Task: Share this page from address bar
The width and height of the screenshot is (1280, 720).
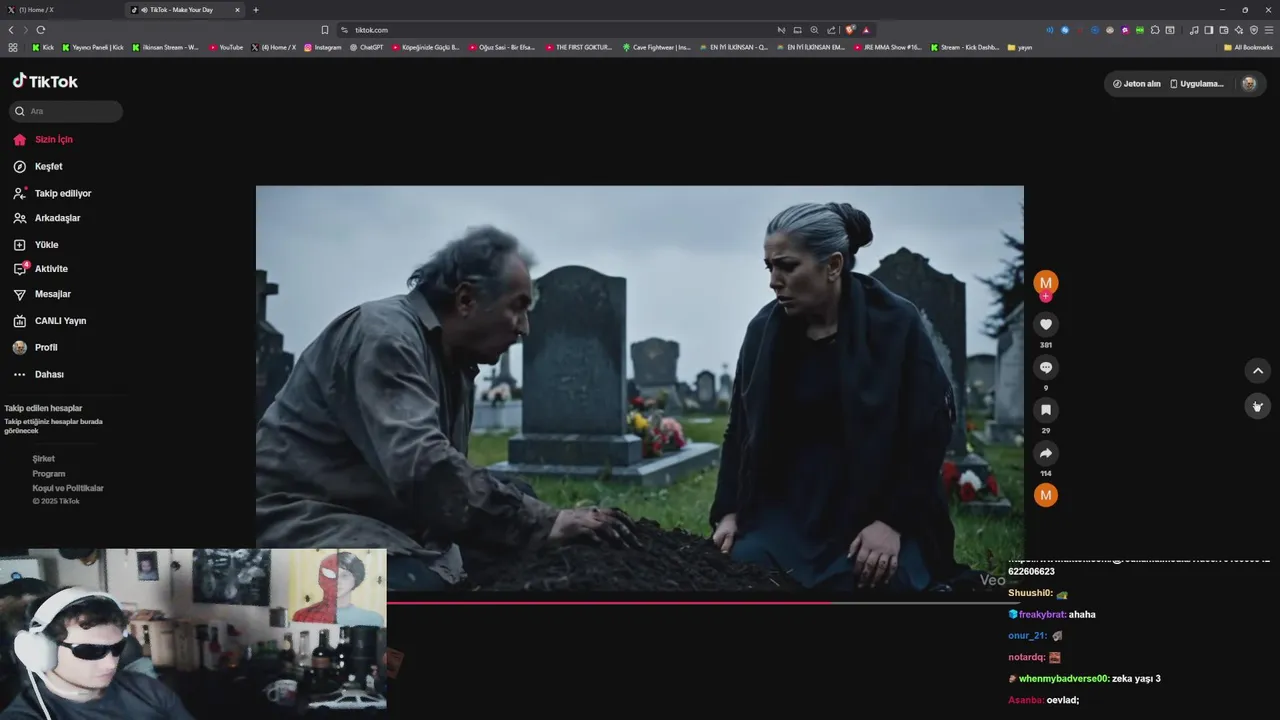Action: pyautogui.click(x=830, y=30)
